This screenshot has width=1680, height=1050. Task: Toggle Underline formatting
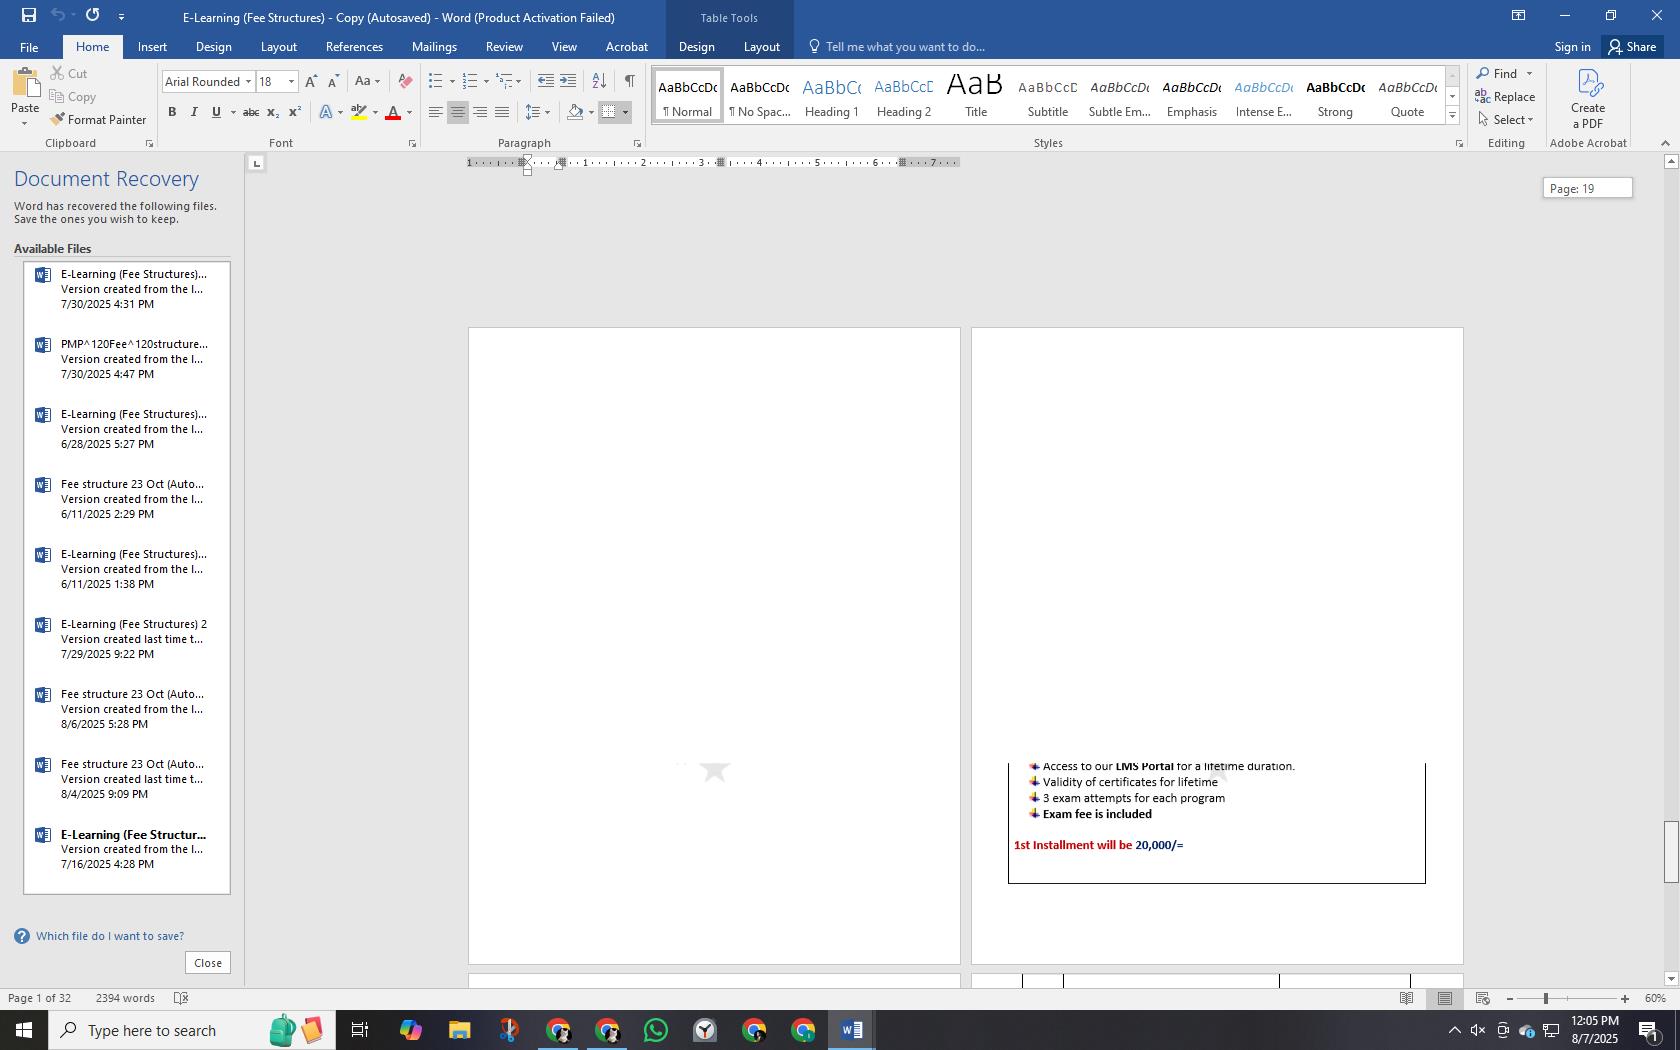coord(216,112)
